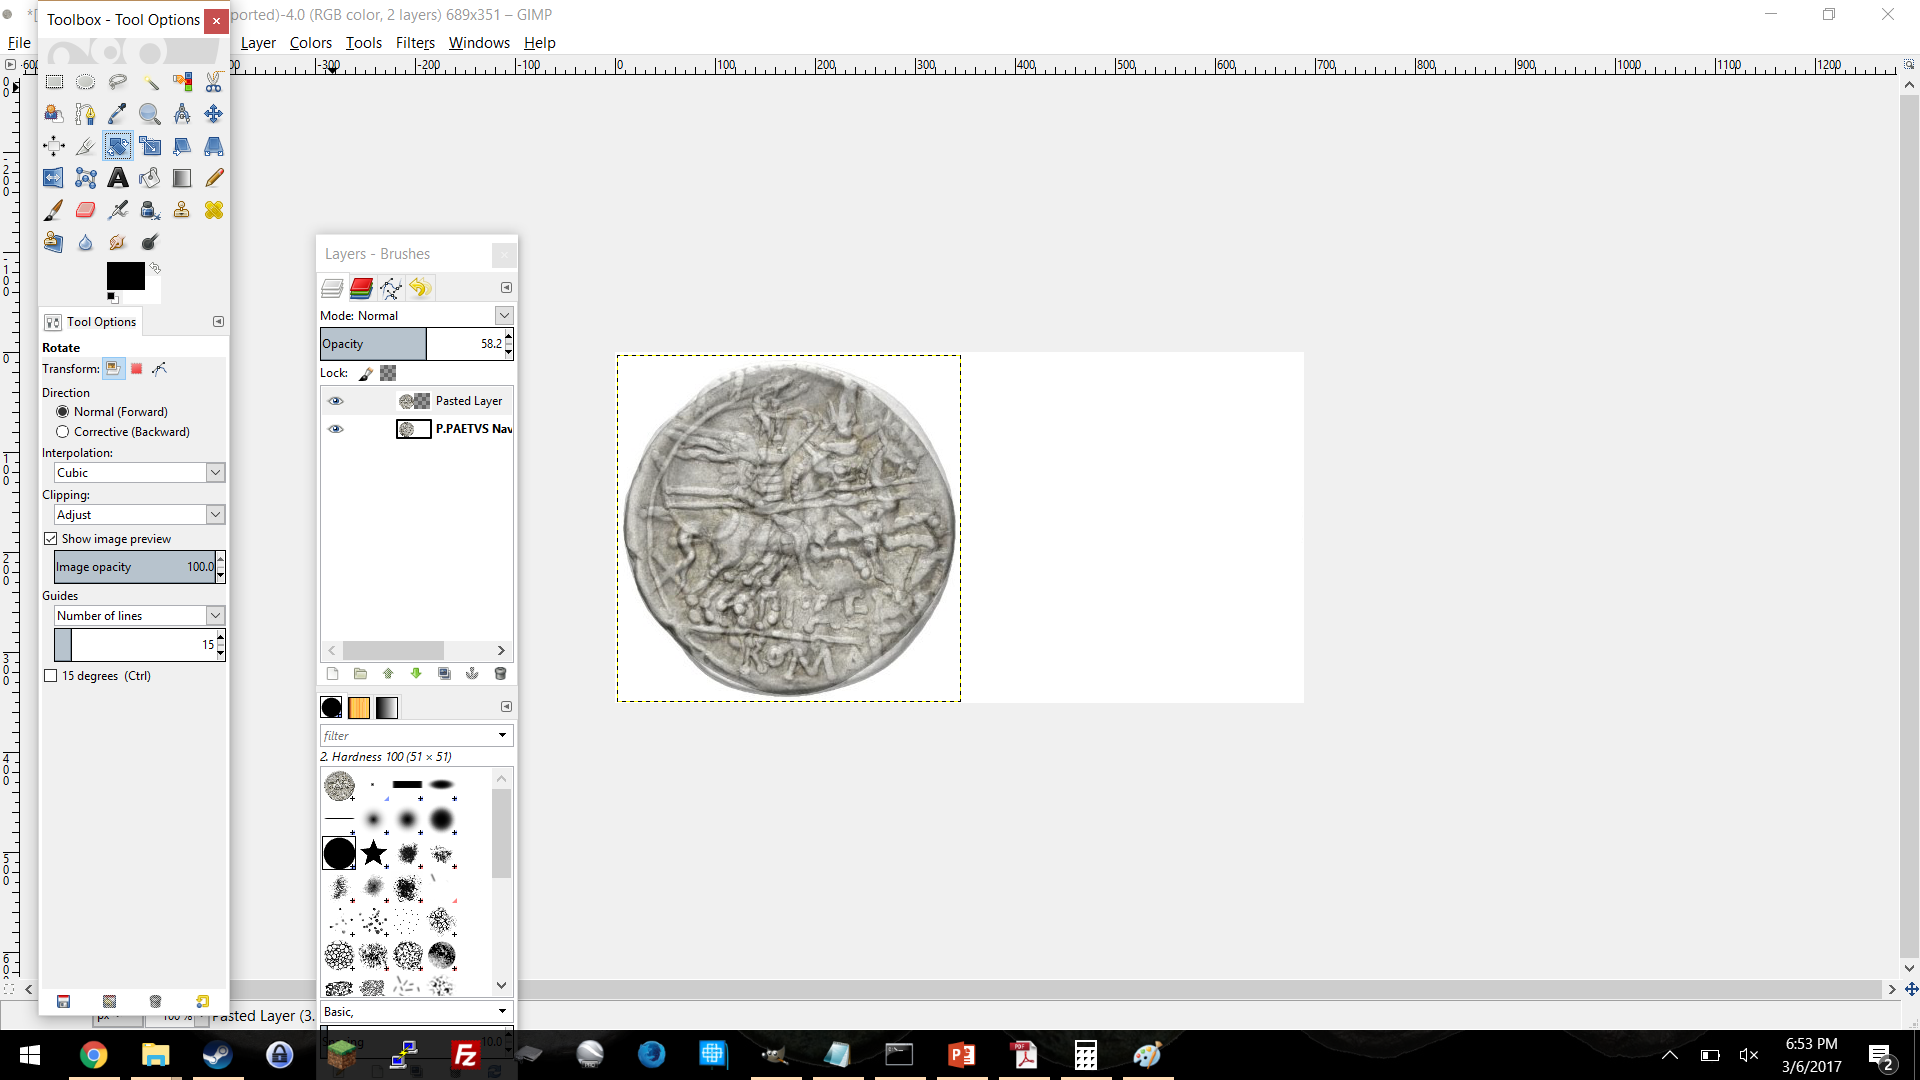Open the Colors menu

point(310,43)
